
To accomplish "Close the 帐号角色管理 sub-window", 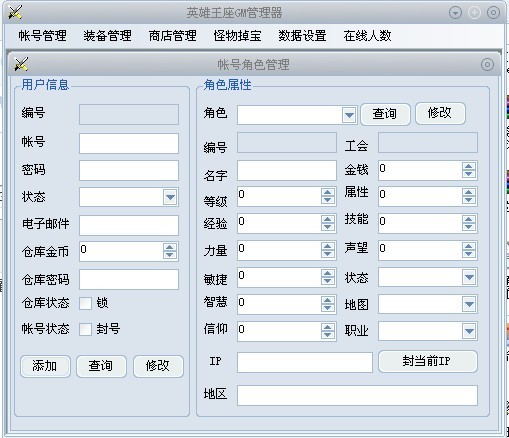I will click(487, 64).
